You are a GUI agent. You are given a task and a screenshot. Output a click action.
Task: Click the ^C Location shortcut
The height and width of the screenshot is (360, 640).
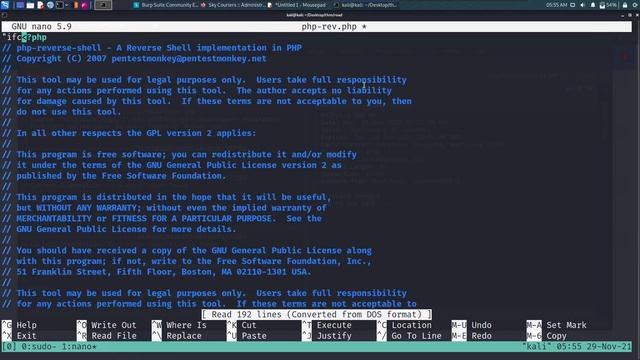(404, 325)
